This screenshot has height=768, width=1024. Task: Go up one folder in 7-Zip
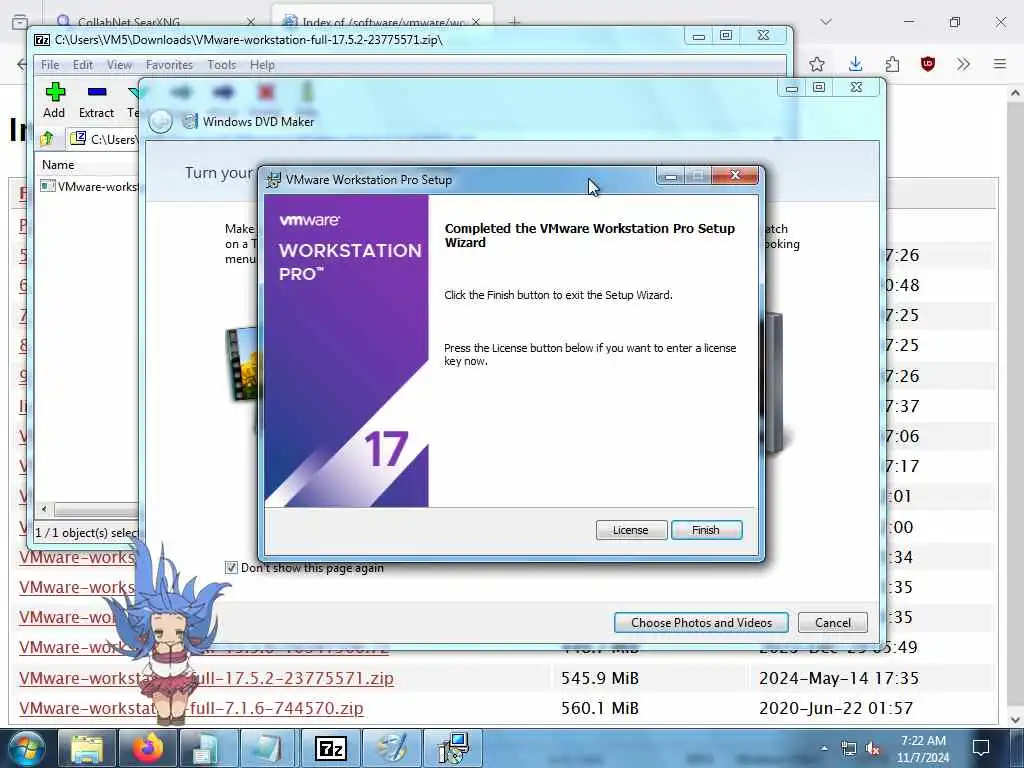(47, 138)
